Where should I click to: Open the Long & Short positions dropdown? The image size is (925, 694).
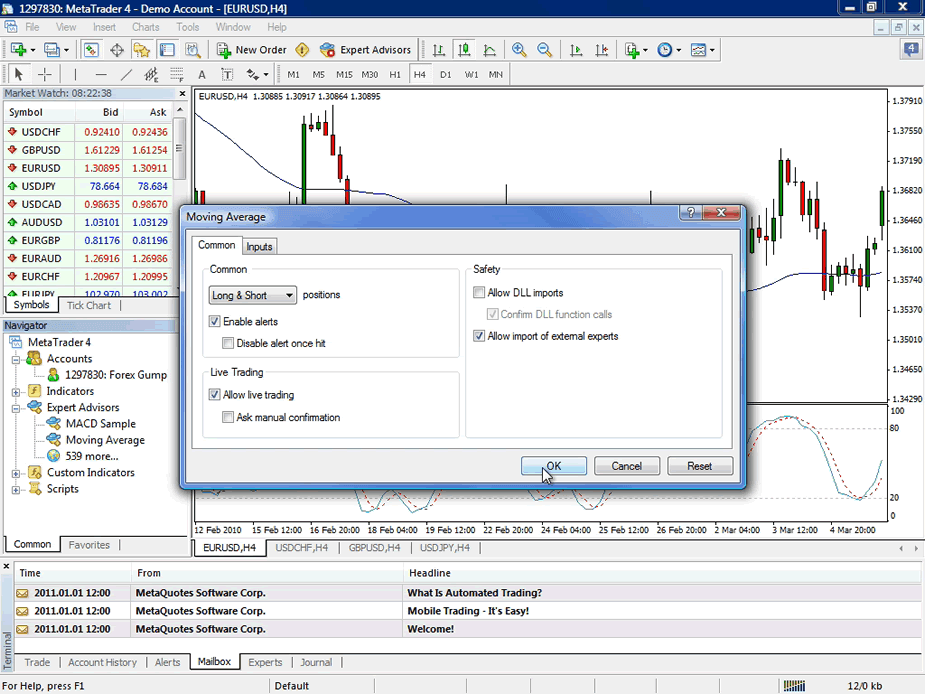point(252,295)
